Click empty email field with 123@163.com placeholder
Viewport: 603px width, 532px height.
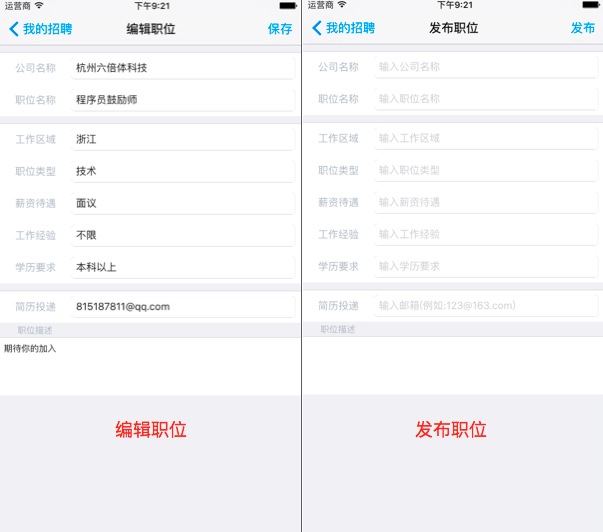click(x=485, y=305)
